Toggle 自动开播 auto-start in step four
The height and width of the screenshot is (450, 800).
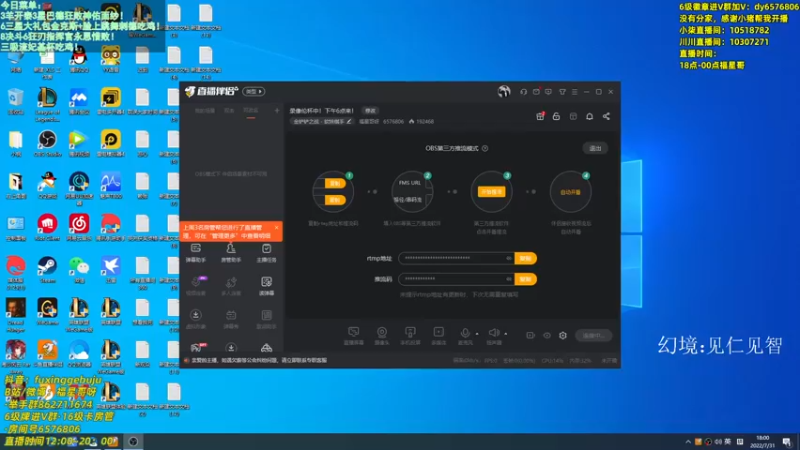570,192
